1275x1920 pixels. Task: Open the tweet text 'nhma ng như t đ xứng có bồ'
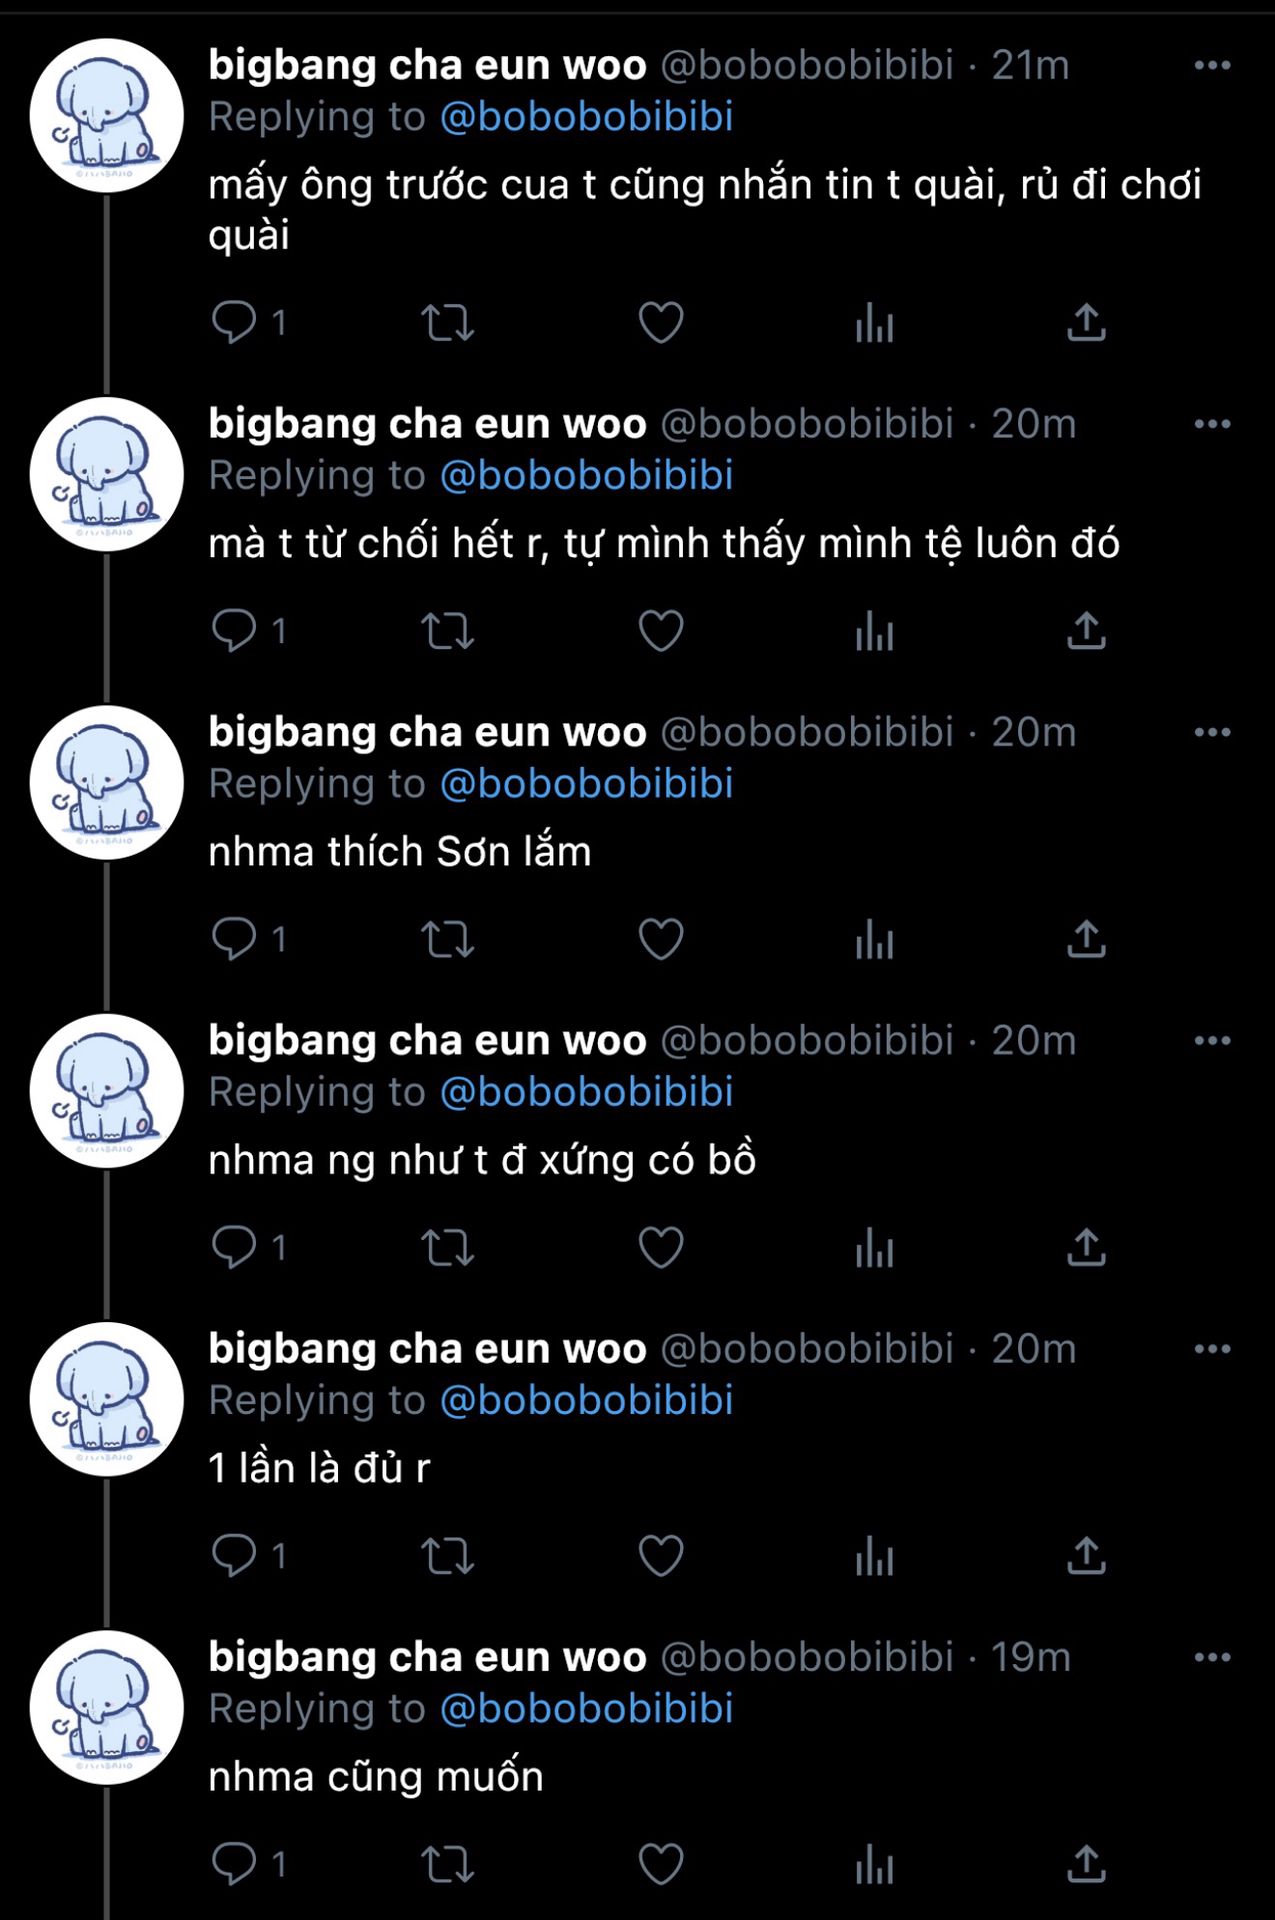(482, 1160)
